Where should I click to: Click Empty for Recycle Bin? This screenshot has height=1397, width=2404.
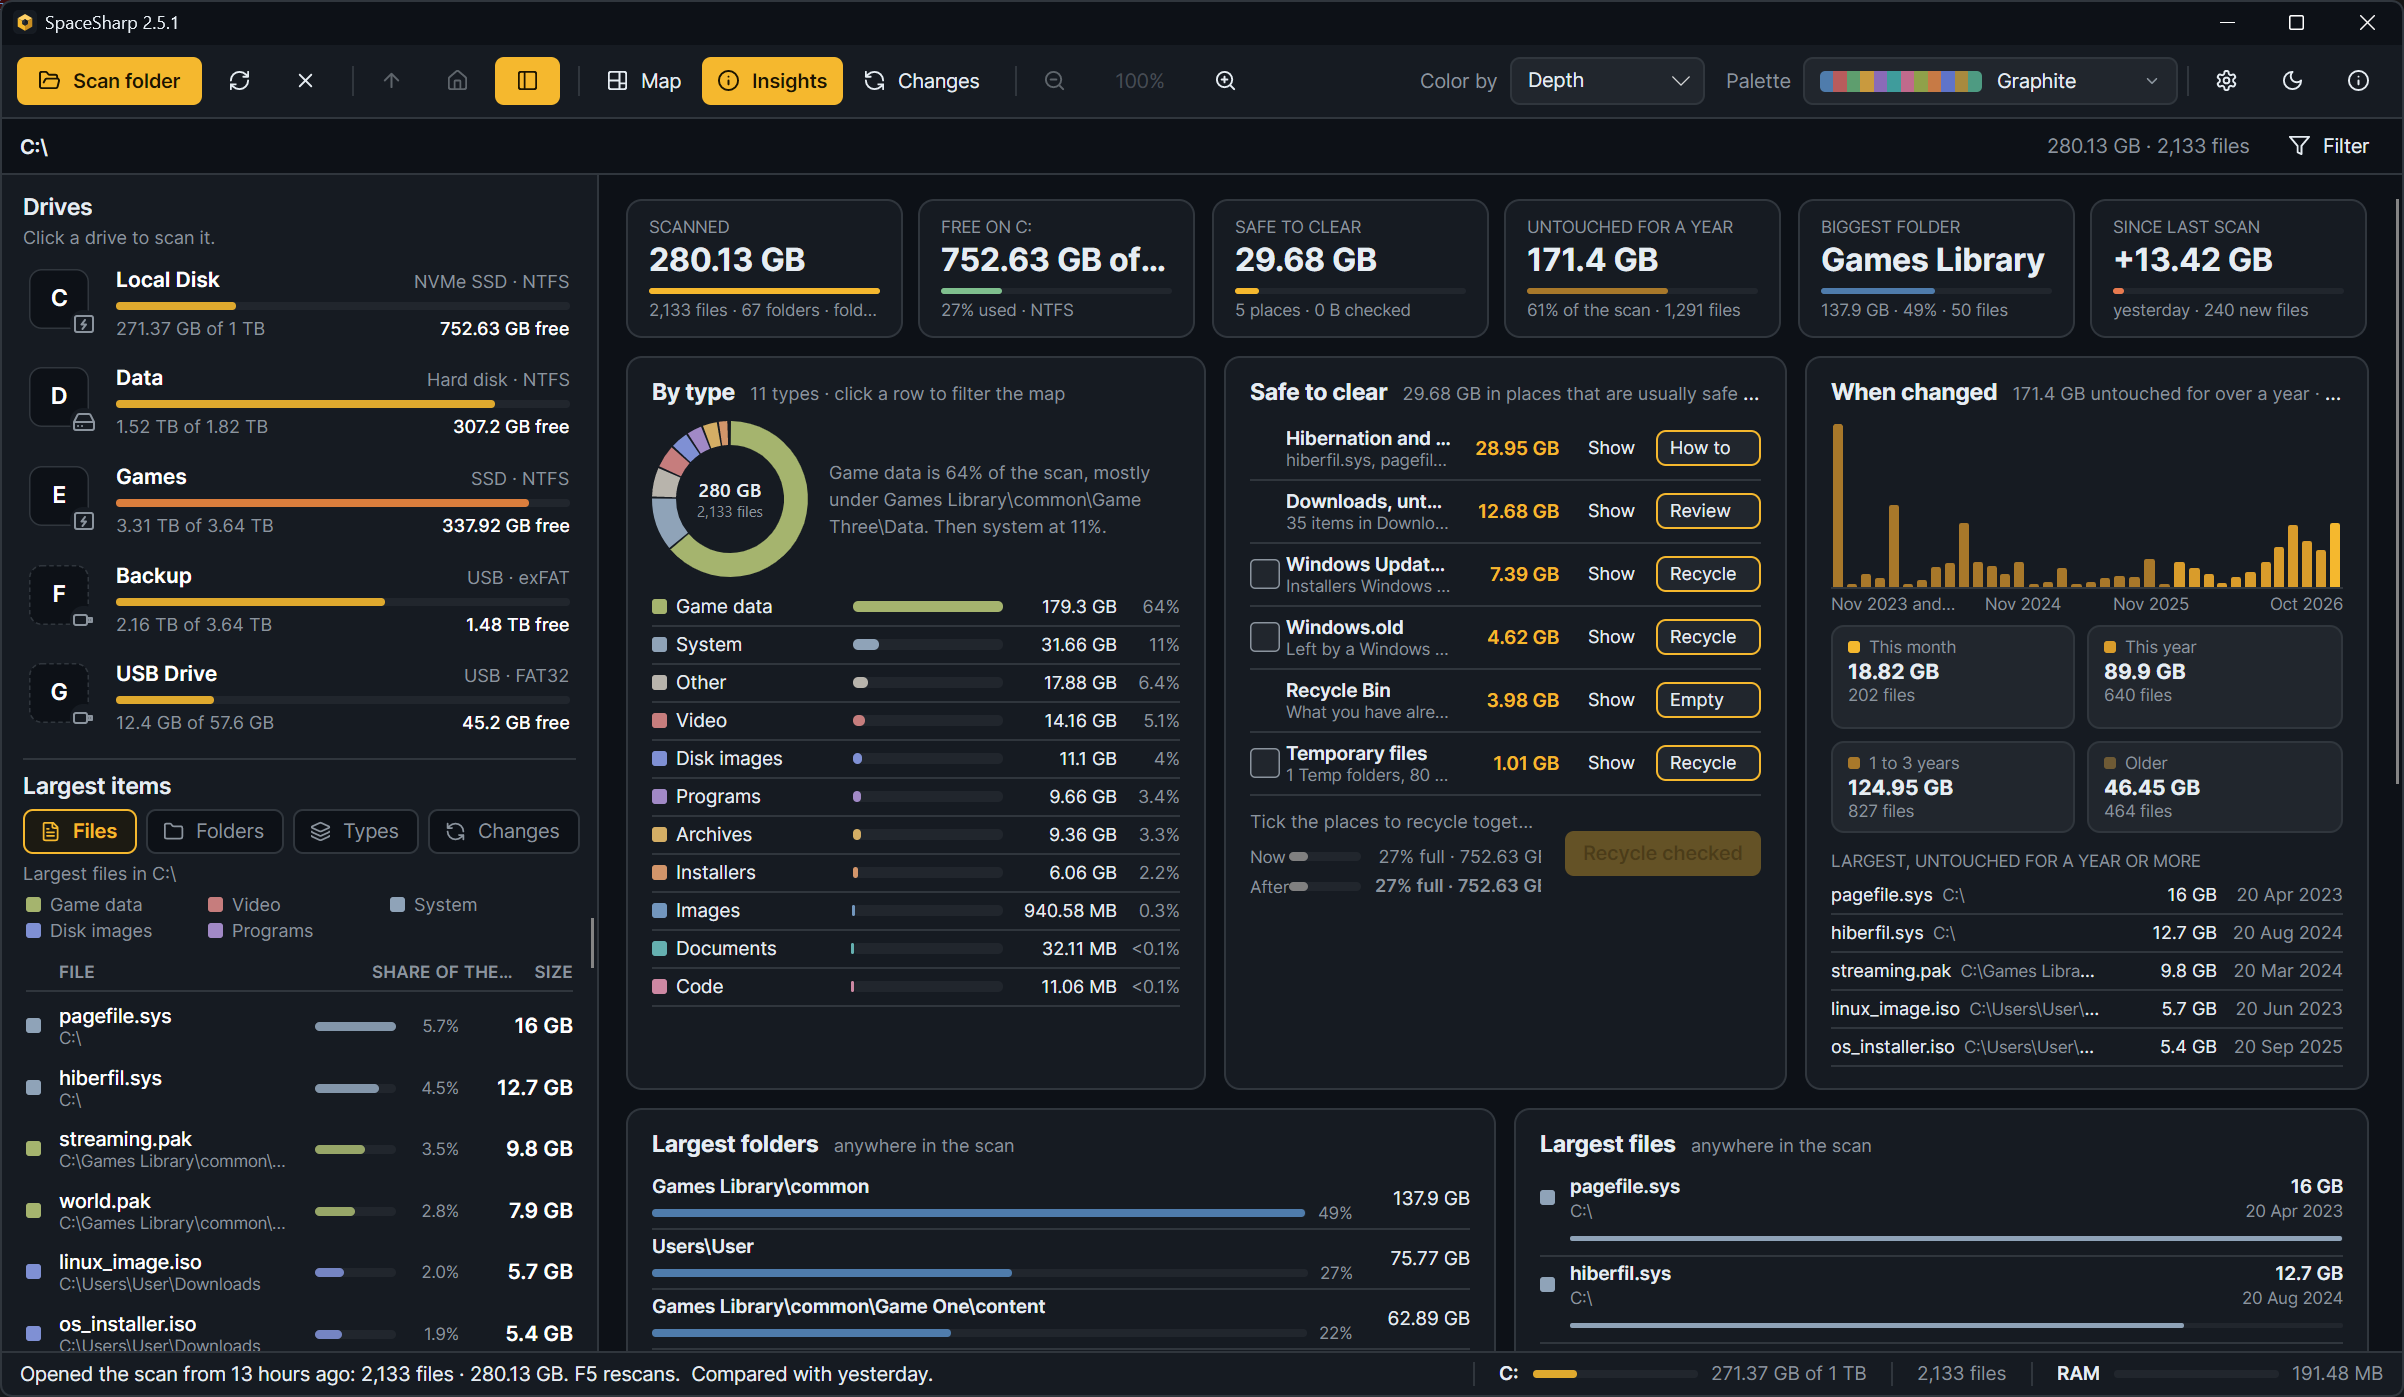click(x=1708, y=700)
